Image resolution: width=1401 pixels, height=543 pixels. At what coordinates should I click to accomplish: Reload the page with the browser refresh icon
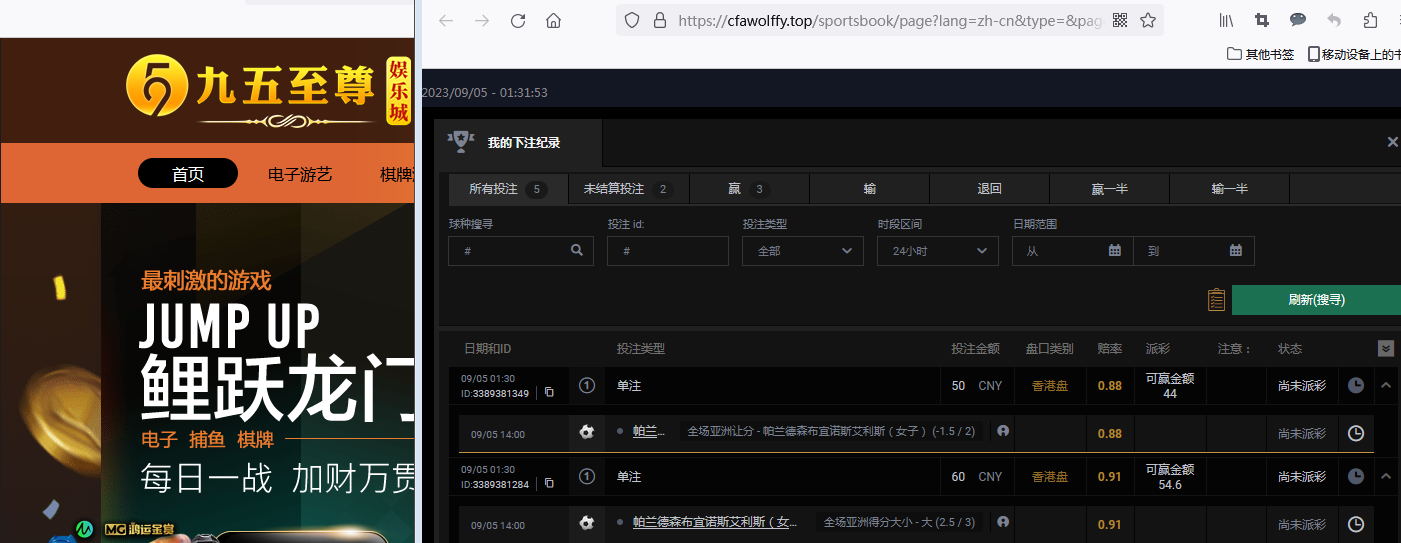click(x=518, y=20)
